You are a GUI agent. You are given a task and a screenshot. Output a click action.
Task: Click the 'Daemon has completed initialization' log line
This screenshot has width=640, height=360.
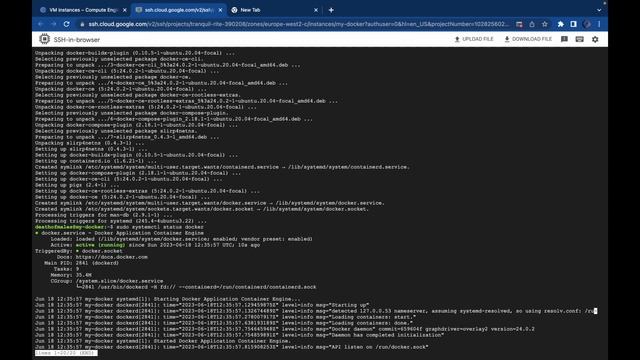239,335
